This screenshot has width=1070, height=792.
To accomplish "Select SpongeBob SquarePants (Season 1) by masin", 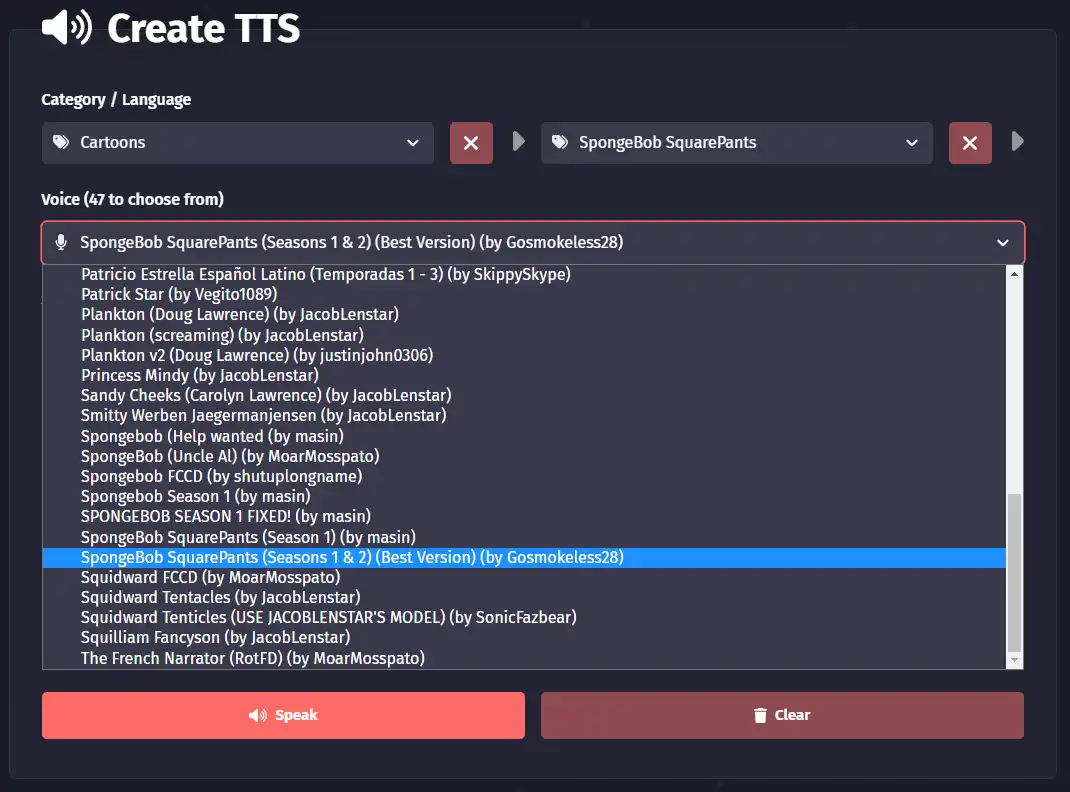I will tap(524, 537).
